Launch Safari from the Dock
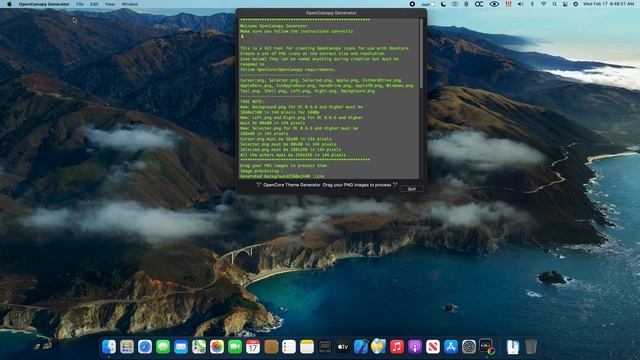This screenshot has width=640, height=360. [145, 347]
